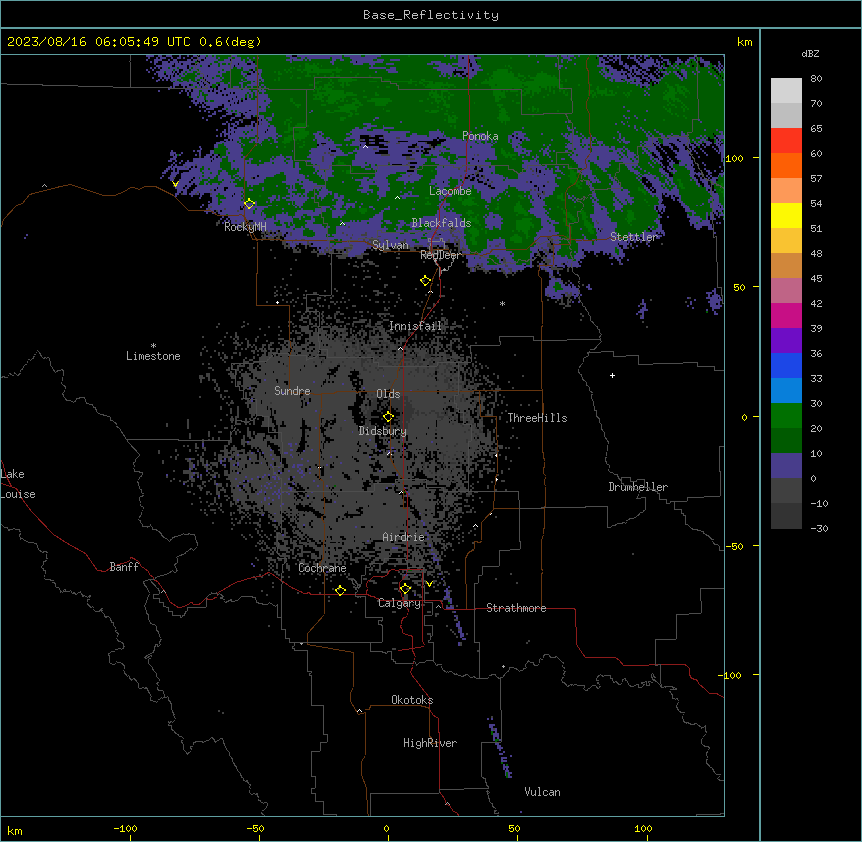The image size is (862, 842).
Task: Click the -50 tick label on right axis
Action: pos(734,546)
